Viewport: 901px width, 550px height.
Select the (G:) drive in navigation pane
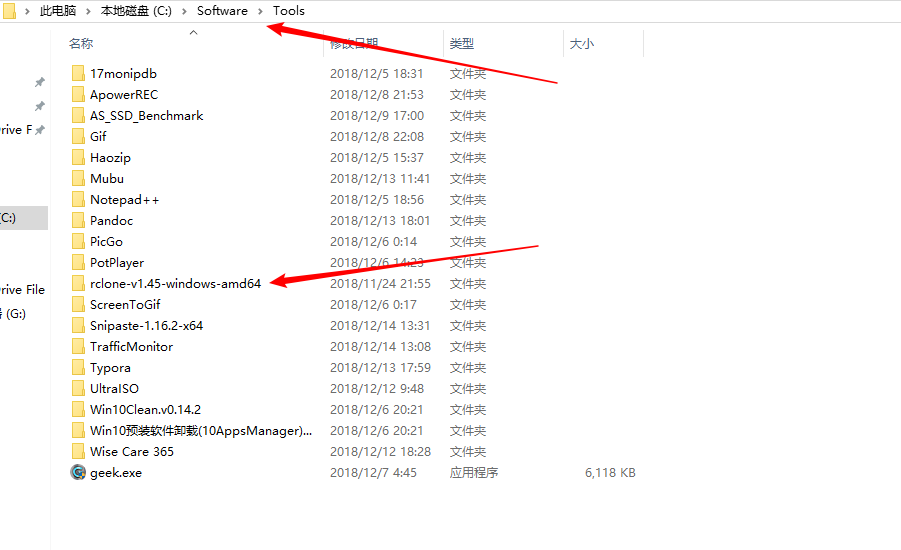14,314
